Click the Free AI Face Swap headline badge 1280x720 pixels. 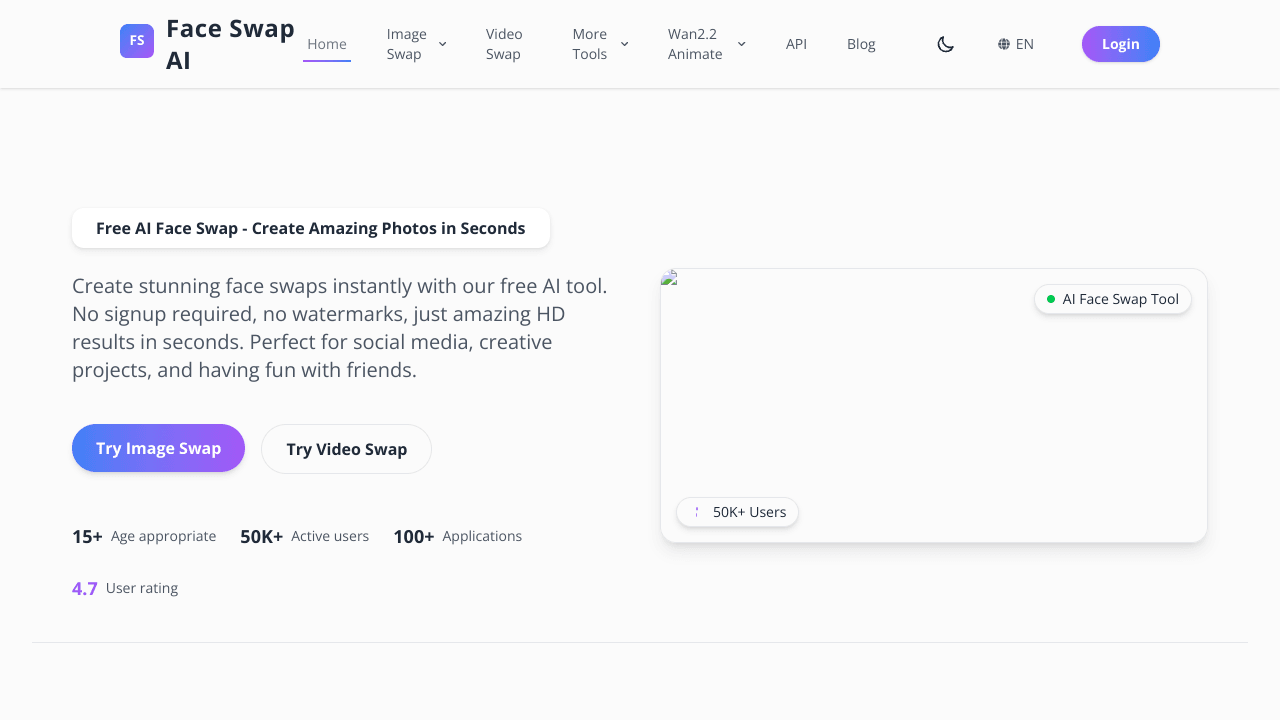click(310, 228)
